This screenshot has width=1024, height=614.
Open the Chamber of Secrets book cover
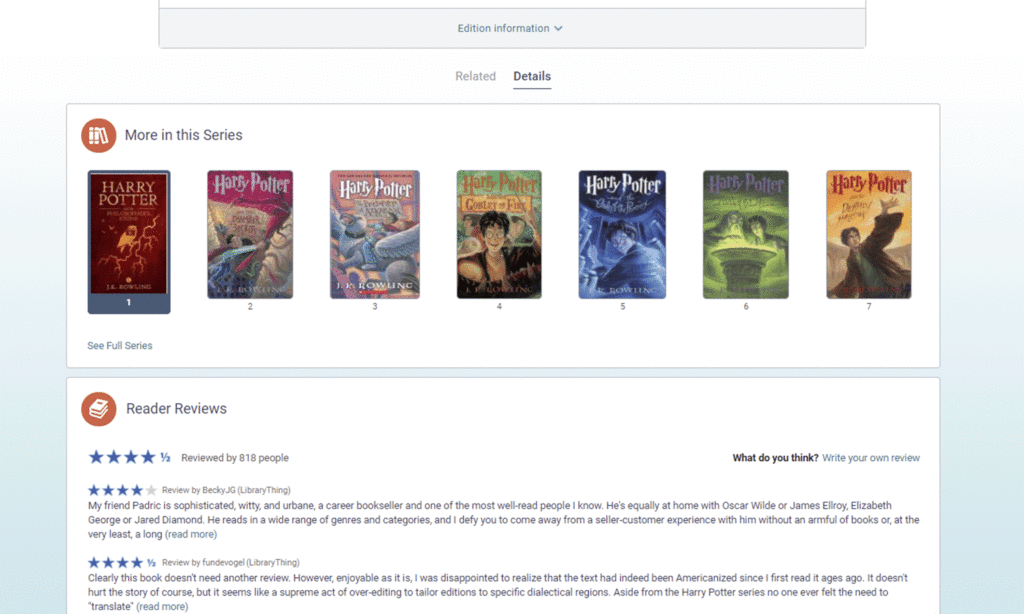[x=250, y=234]
